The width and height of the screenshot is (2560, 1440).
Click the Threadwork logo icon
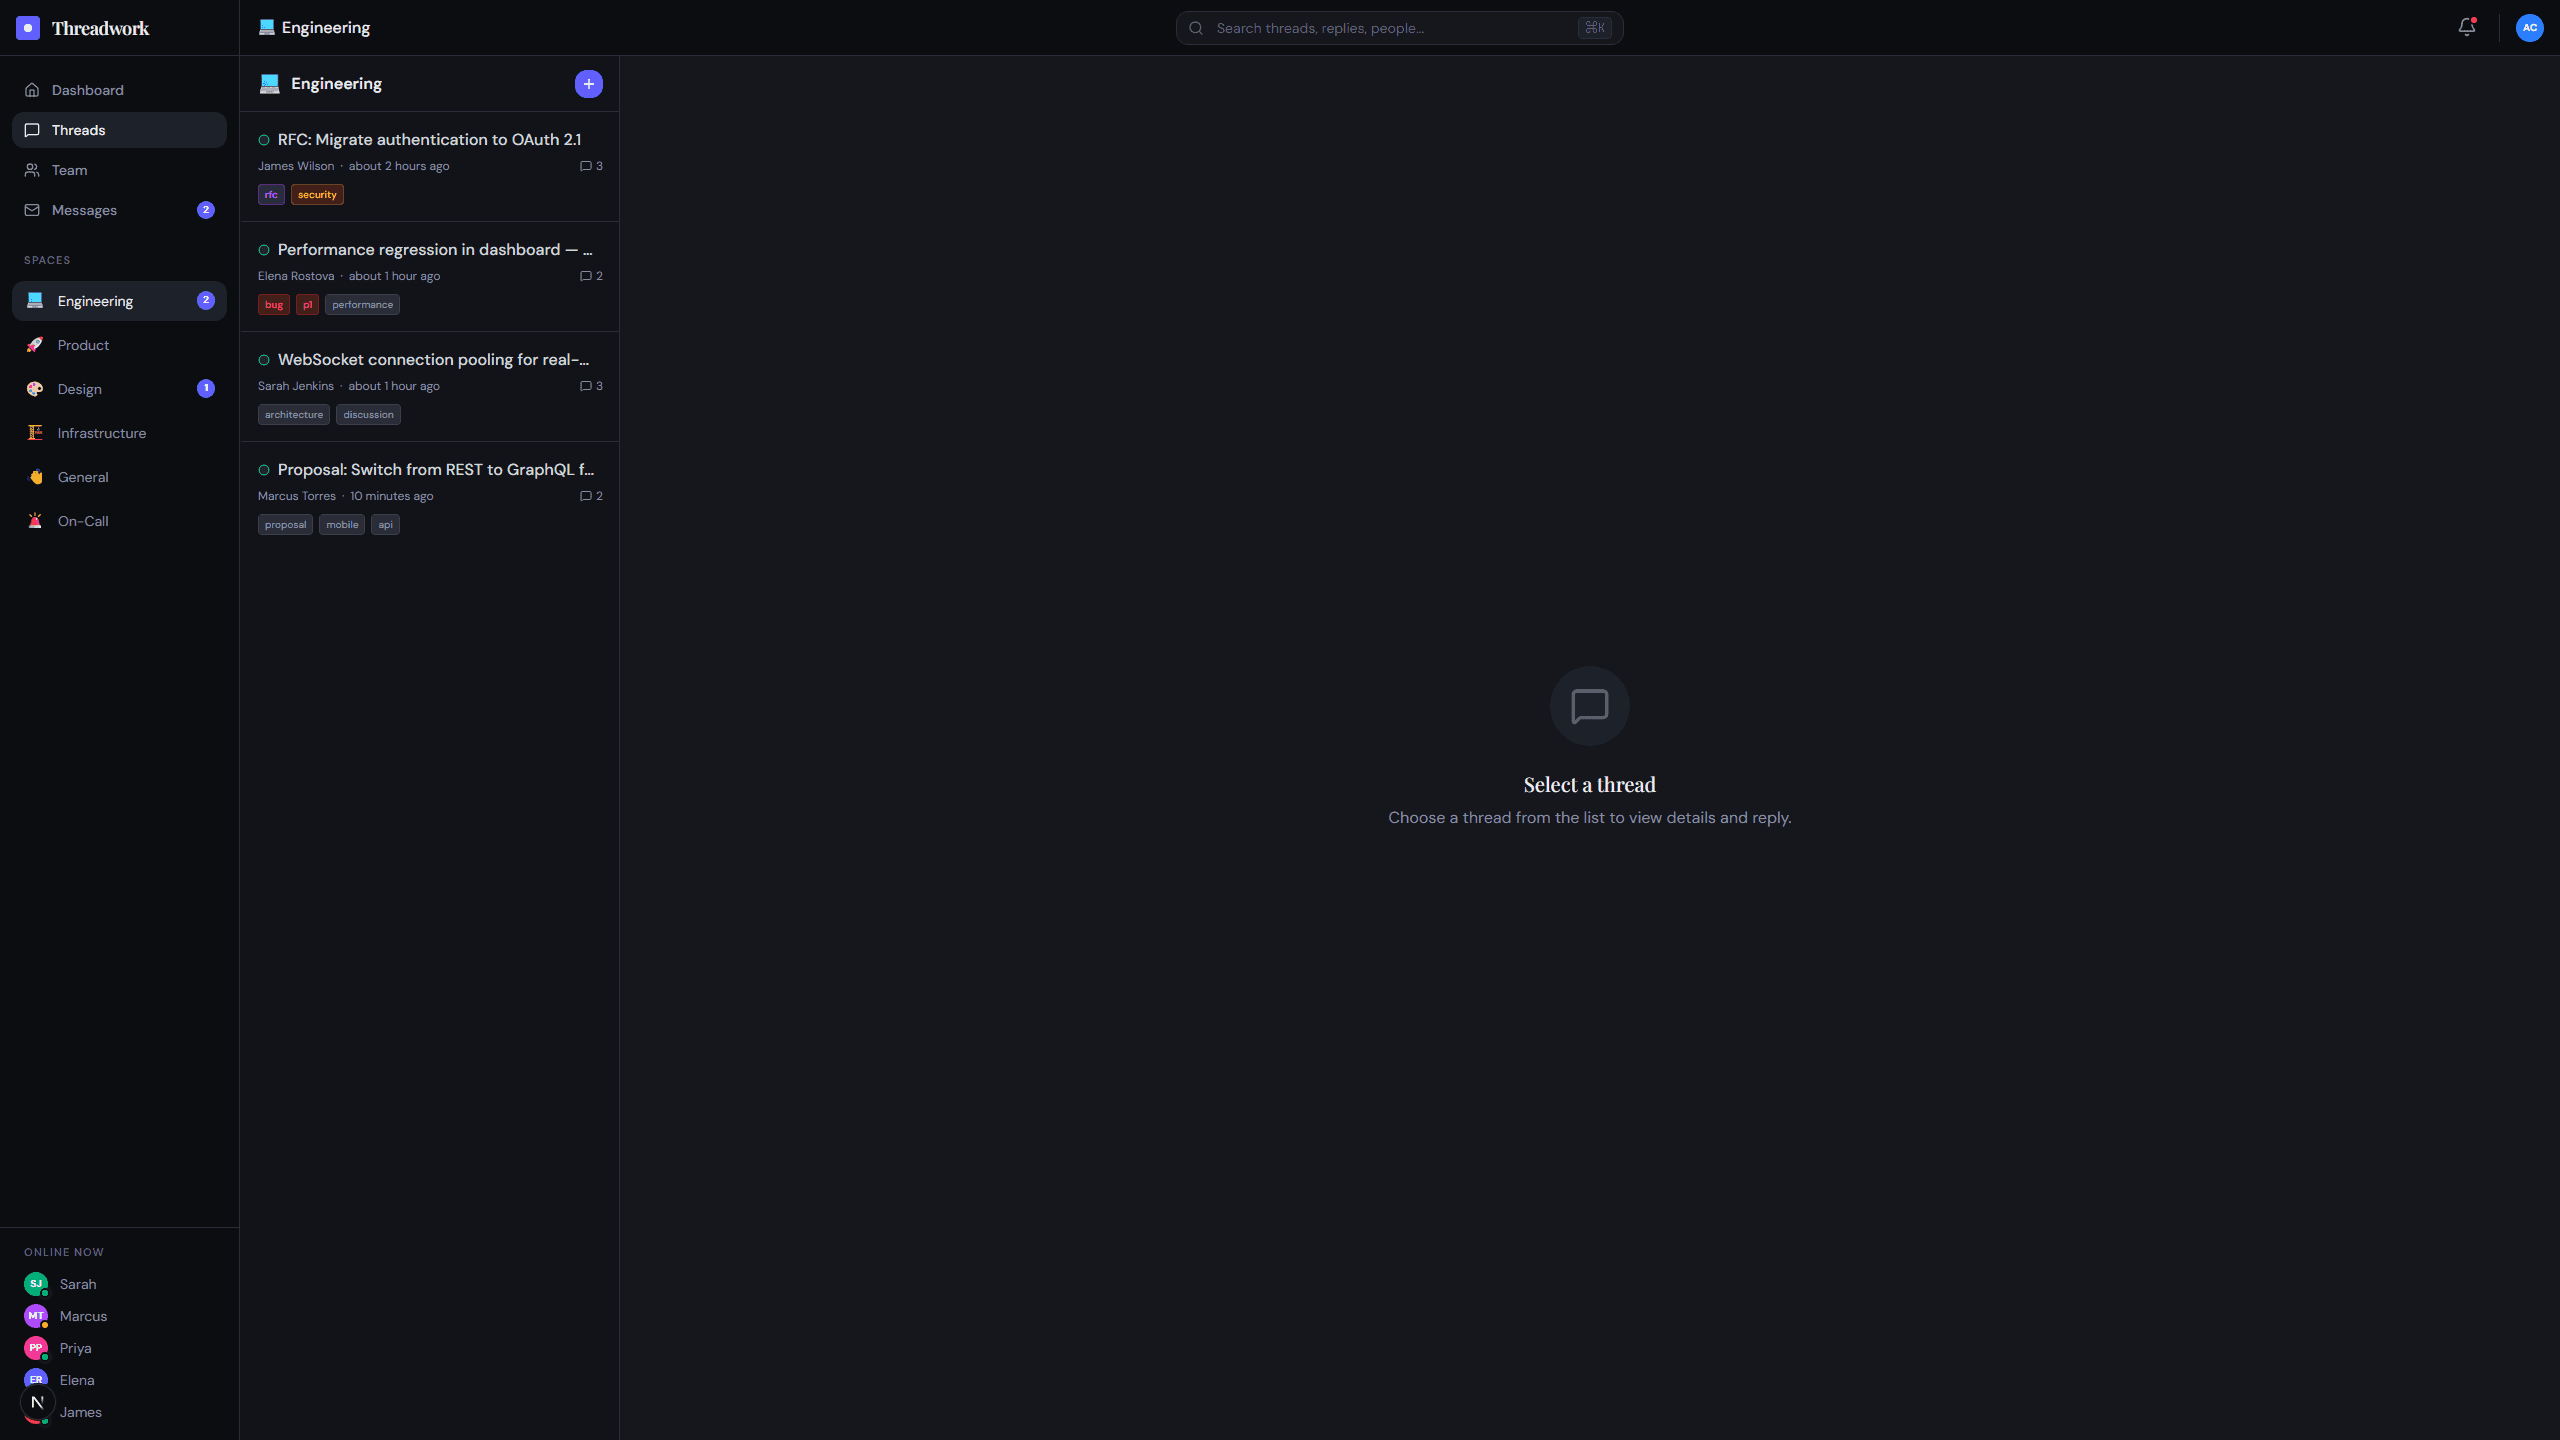(x=28, y=28)
